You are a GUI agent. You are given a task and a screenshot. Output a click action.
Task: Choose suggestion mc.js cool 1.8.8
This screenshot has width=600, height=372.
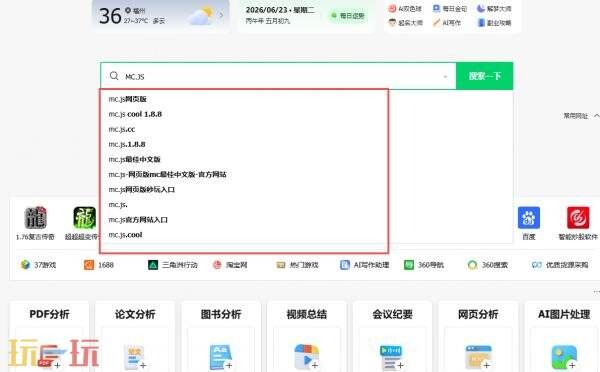pos(135,114)
